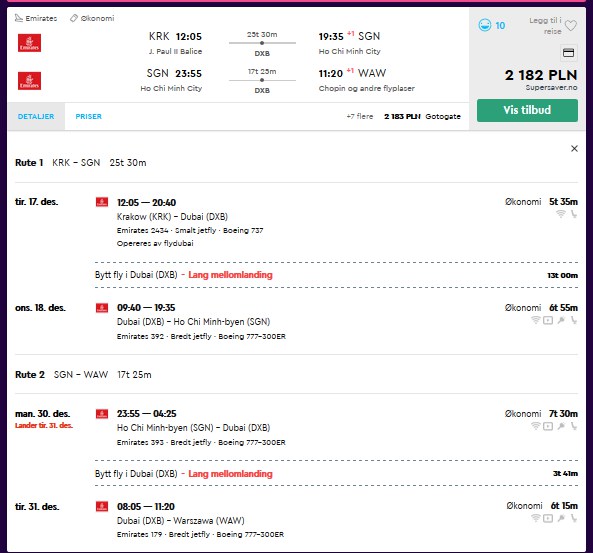Click the entertainment screen icon on Emirates 393
This screenshot has width=593, height=553.
pyautogui.click(x=548, y=426)
